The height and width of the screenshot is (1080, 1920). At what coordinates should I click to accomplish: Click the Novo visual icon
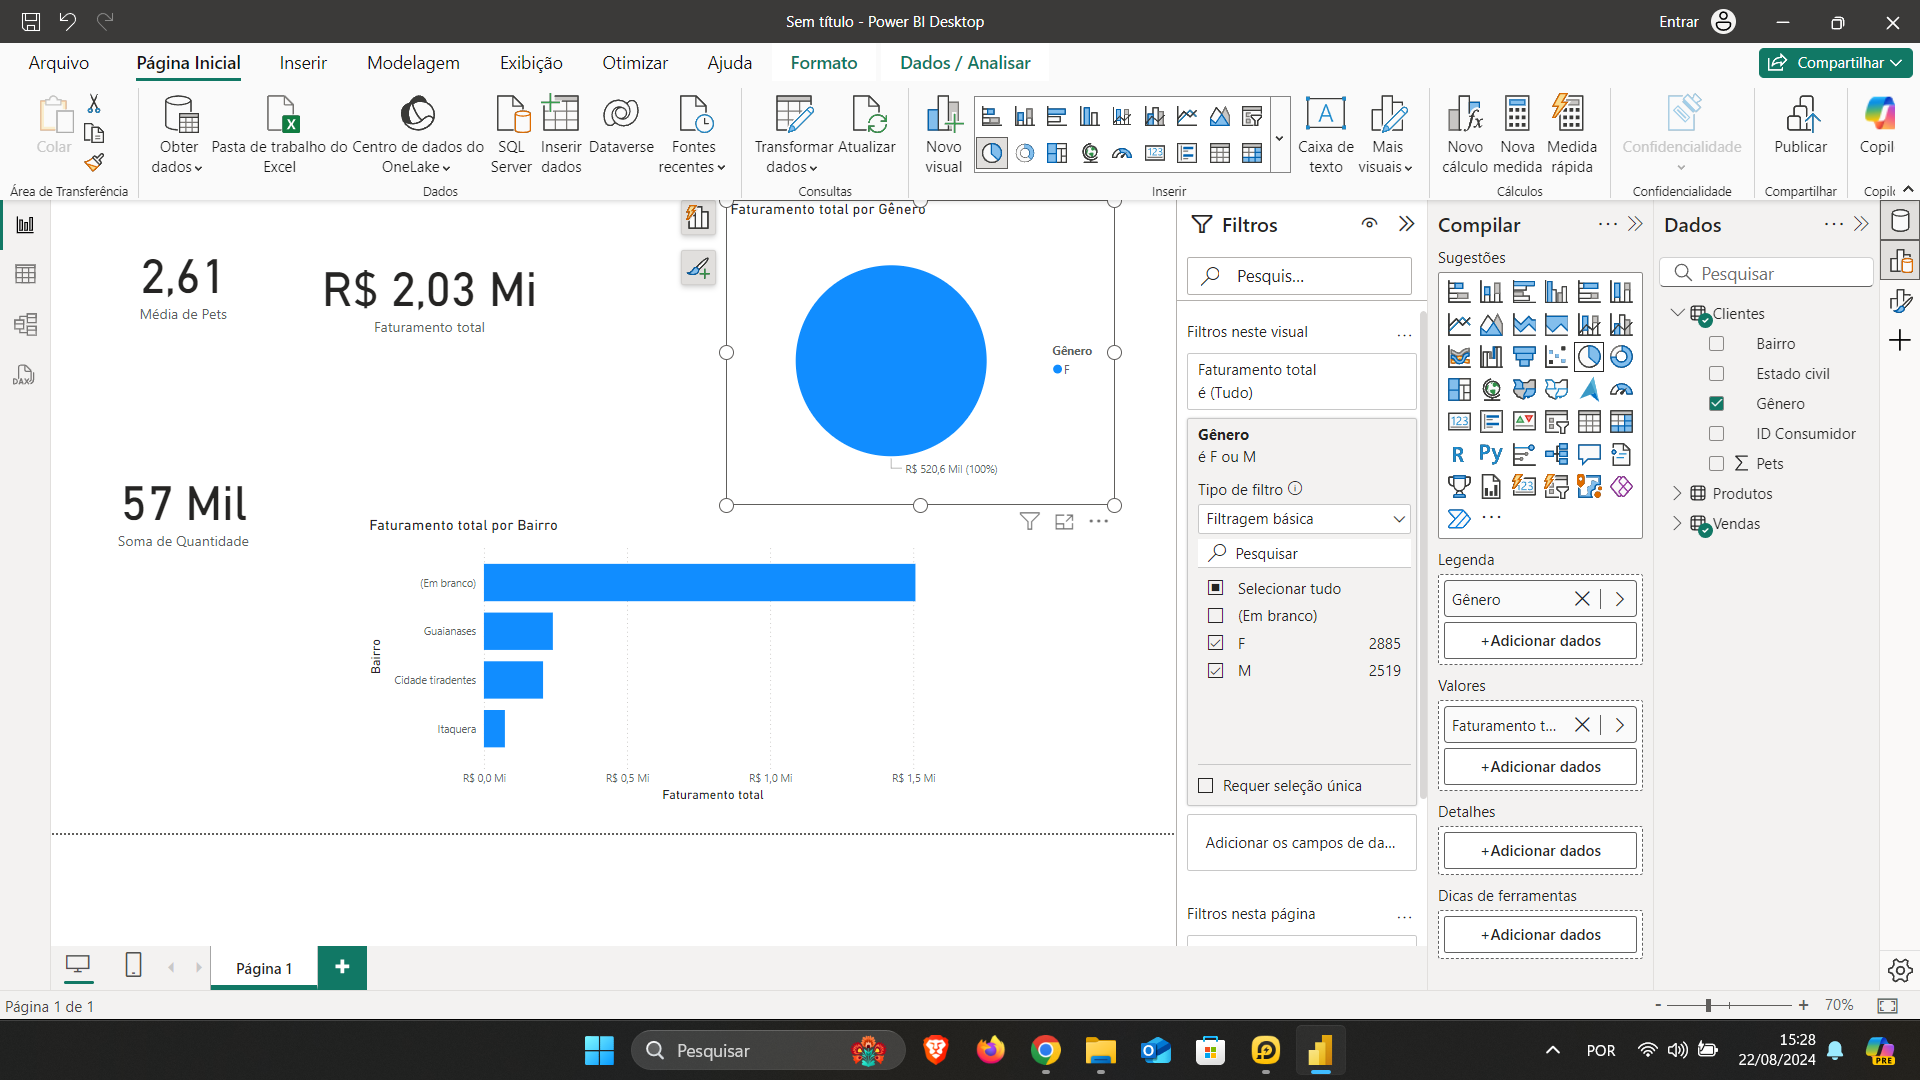pyautogui.click(x=943, y=115)
